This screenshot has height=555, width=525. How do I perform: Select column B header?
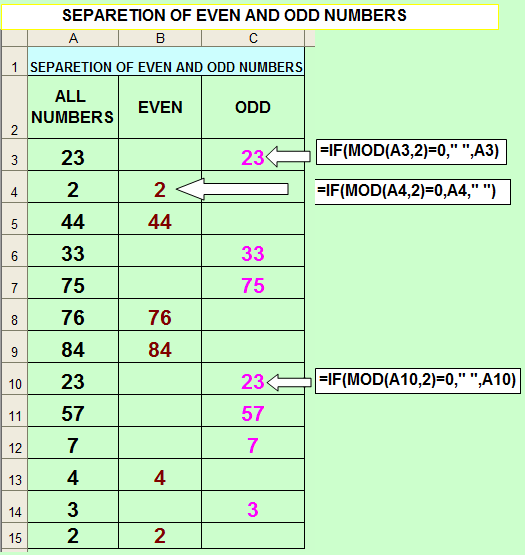160,38
